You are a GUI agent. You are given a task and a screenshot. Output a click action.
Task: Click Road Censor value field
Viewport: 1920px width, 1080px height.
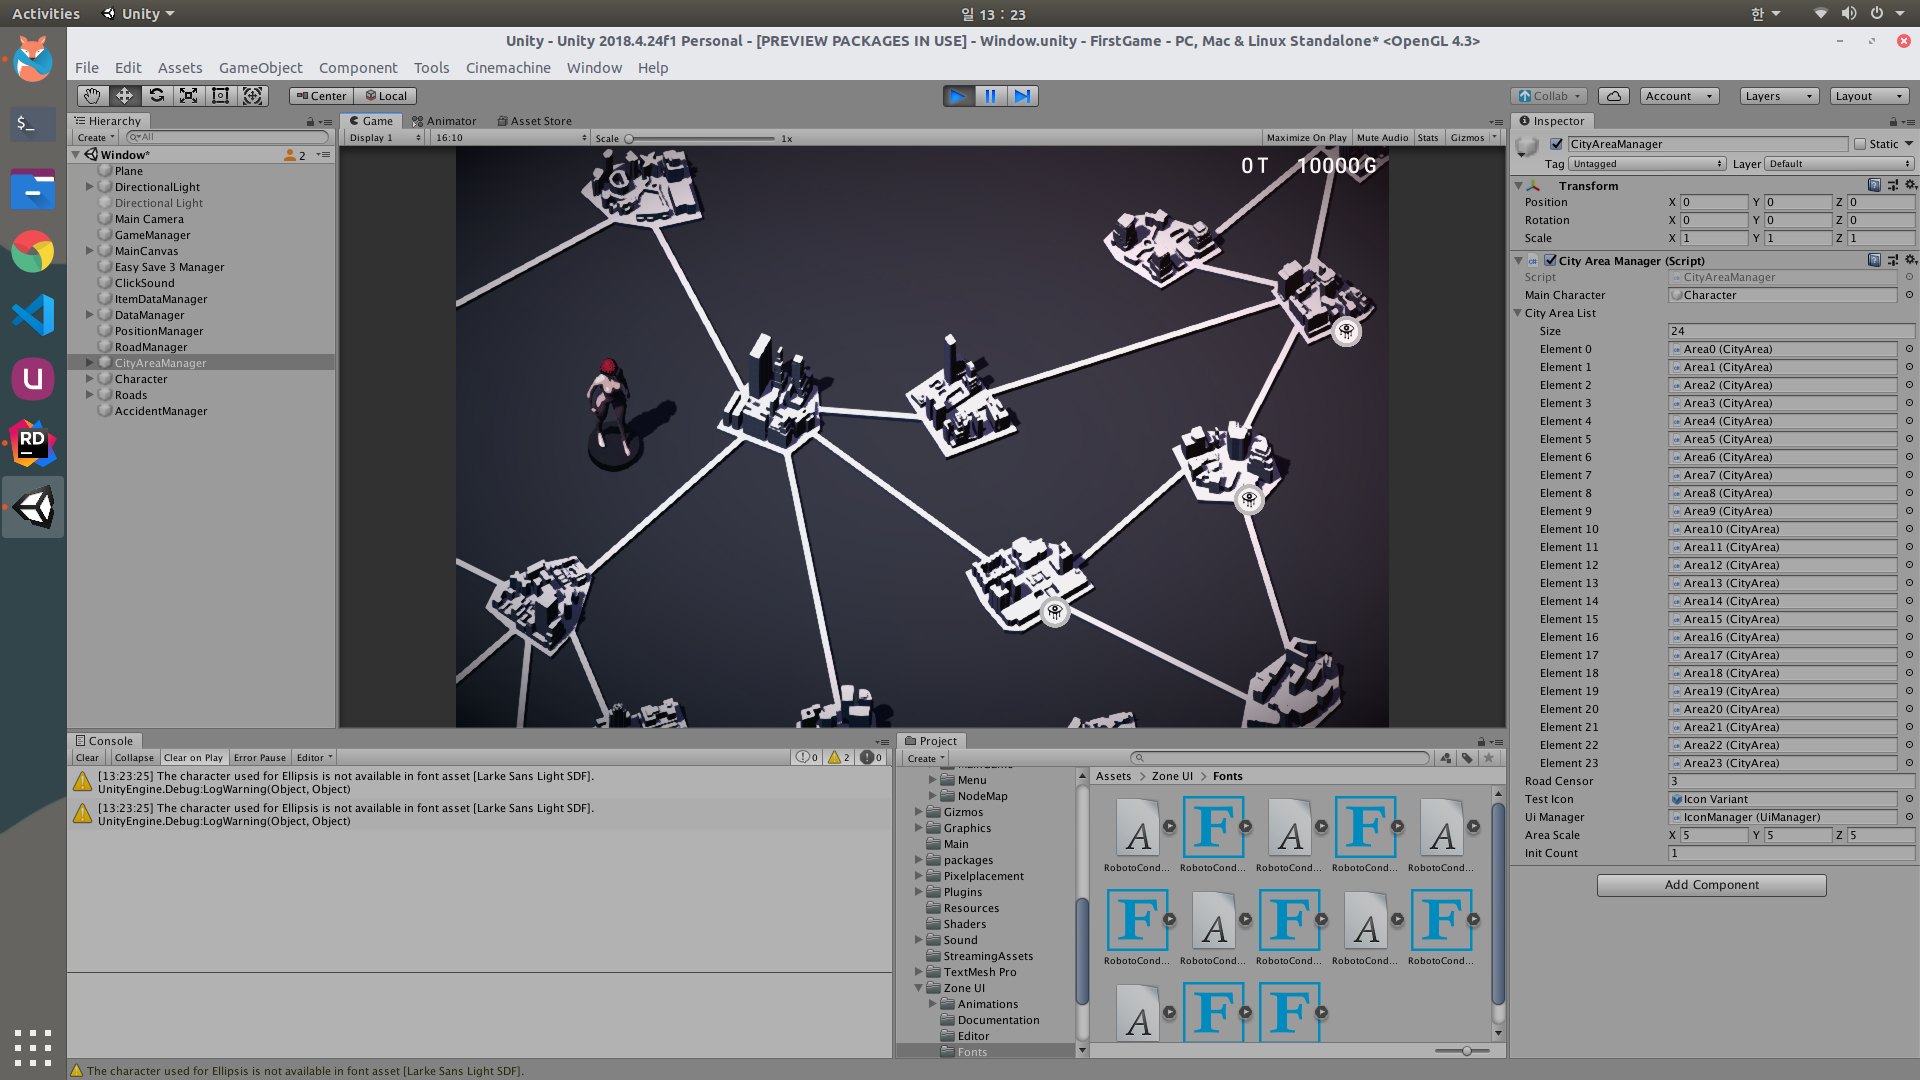(x=1791, y=781)
